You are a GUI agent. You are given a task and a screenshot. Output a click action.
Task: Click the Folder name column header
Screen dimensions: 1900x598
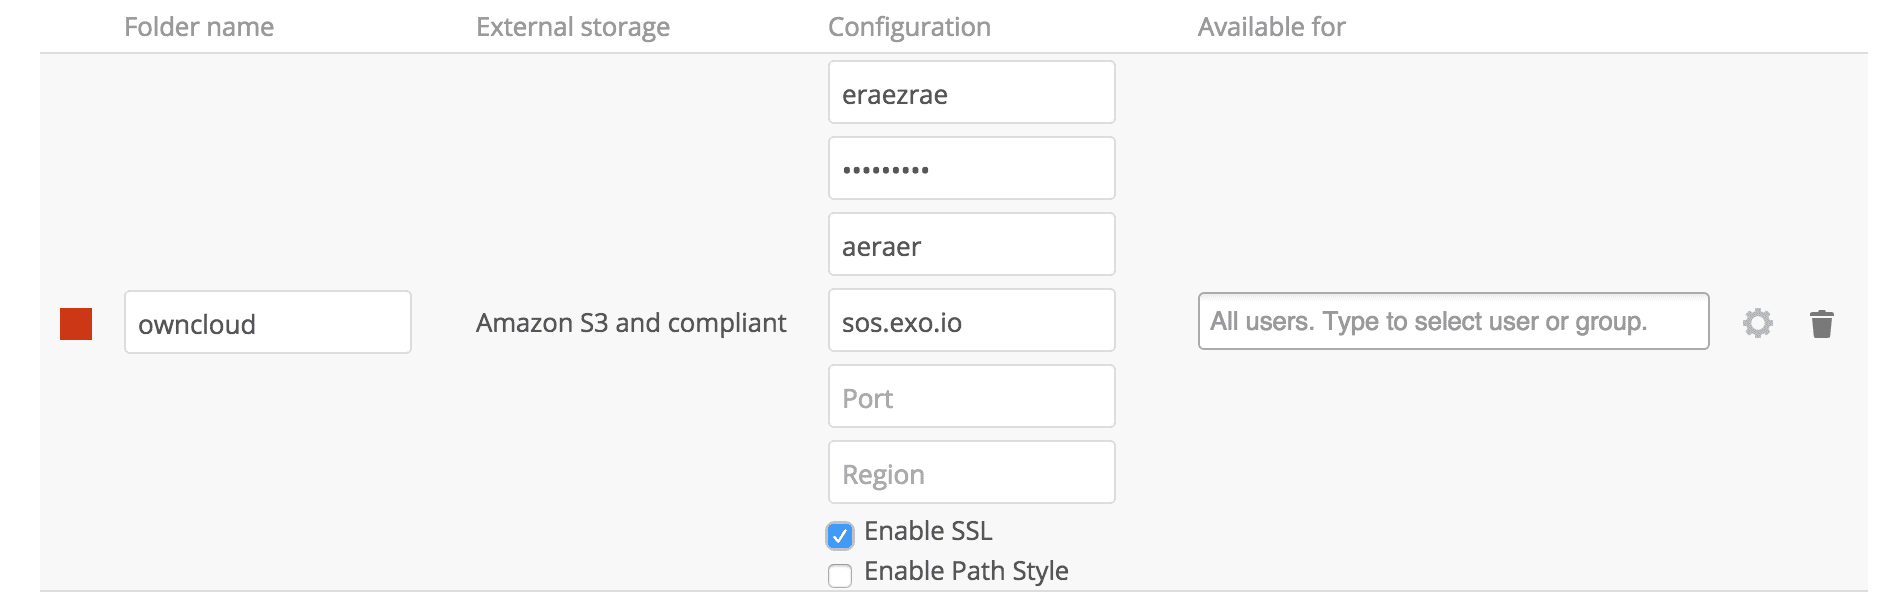point(199,27)
